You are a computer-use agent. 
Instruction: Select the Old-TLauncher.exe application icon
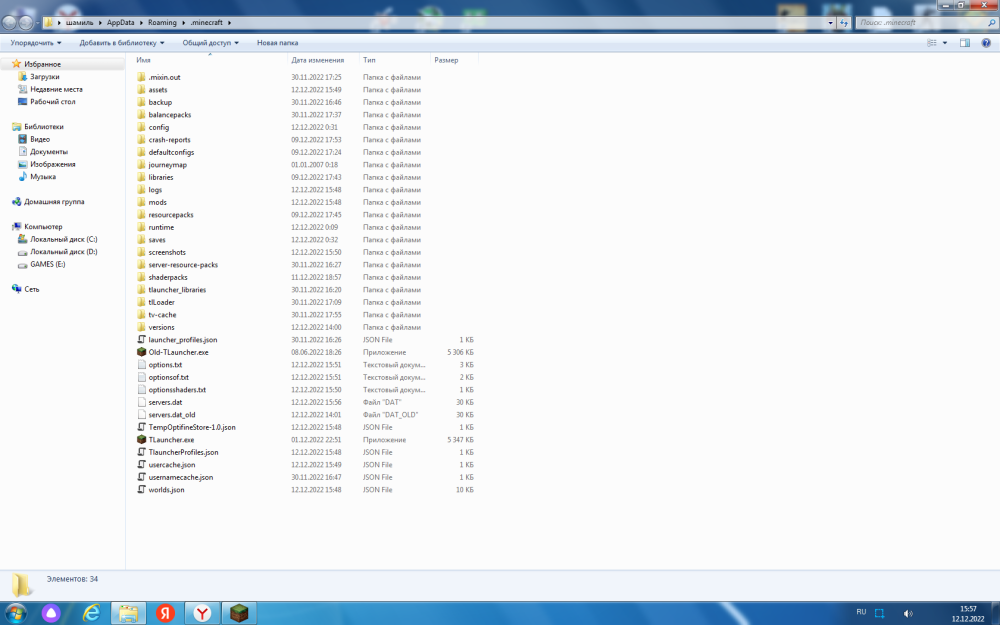point(142,352)
